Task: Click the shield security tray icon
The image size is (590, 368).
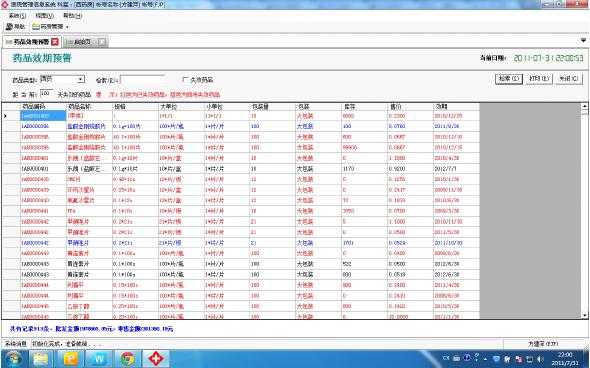Action: 496,359
